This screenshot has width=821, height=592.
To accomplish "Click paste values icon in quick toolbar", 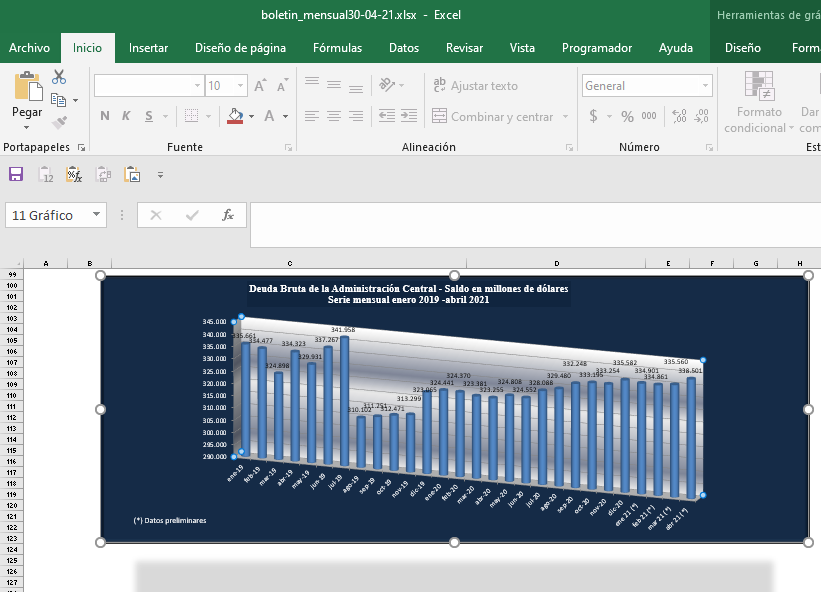I will 46,174.
